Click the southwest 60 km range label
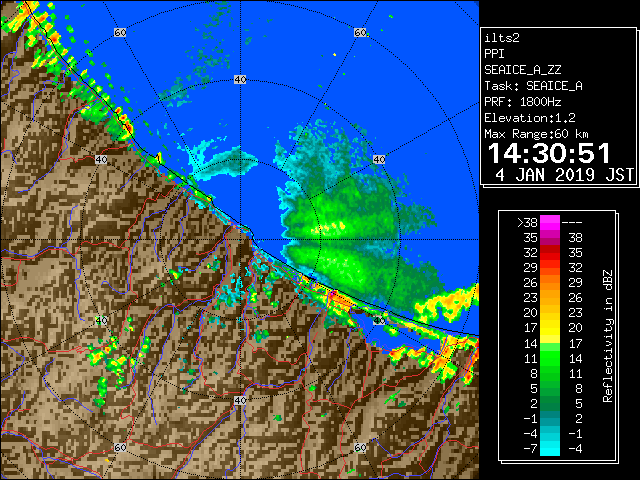 click(120, 447)
